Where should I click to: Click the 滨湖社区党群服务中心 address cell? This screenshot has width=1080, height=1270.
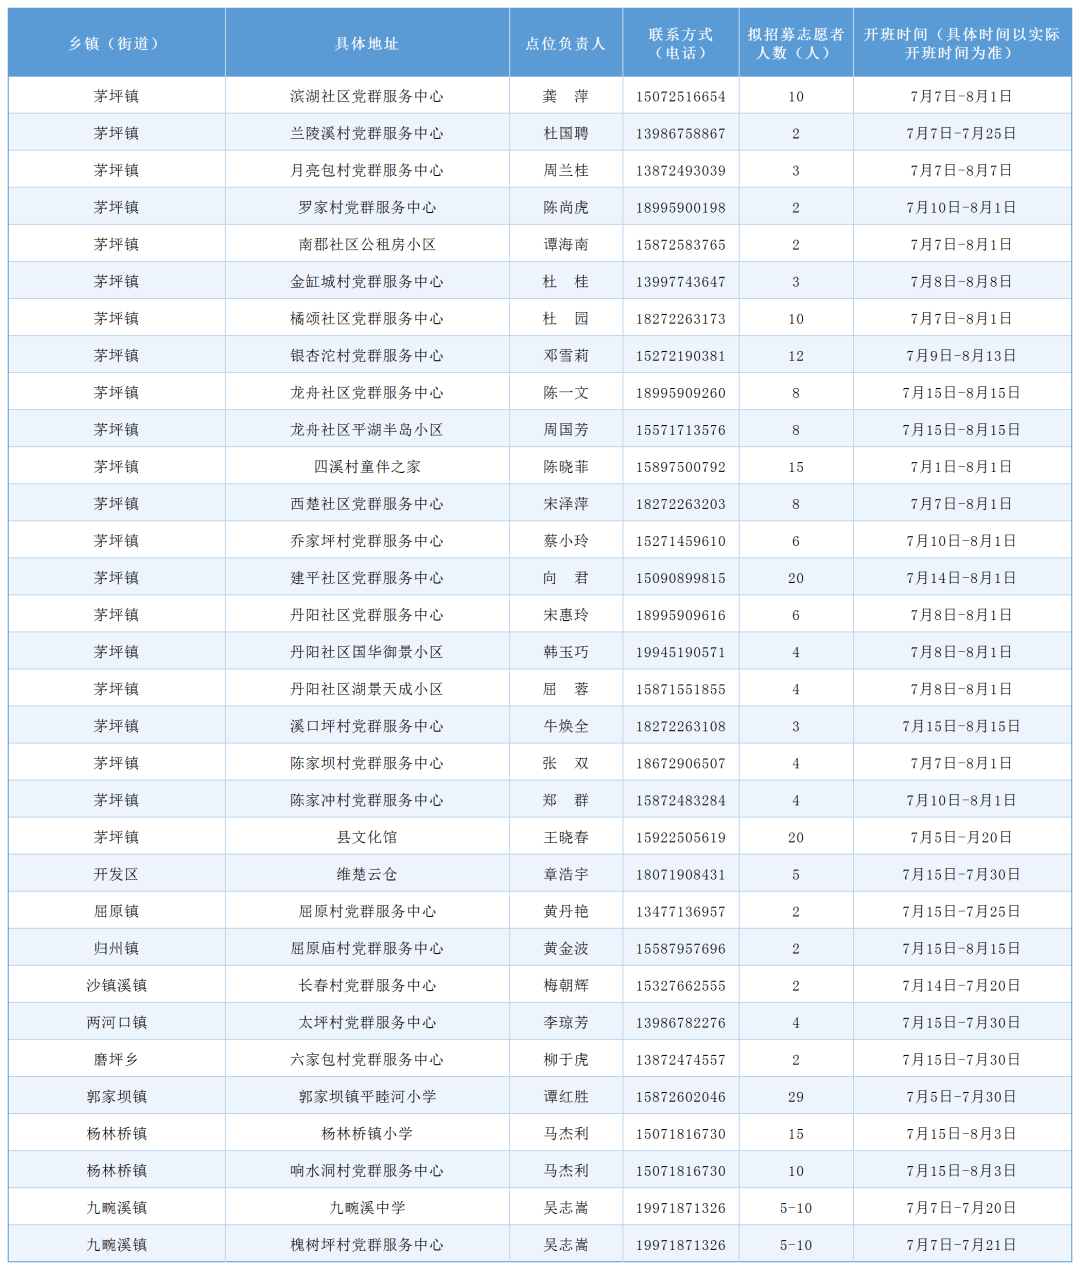pos(366,97)
